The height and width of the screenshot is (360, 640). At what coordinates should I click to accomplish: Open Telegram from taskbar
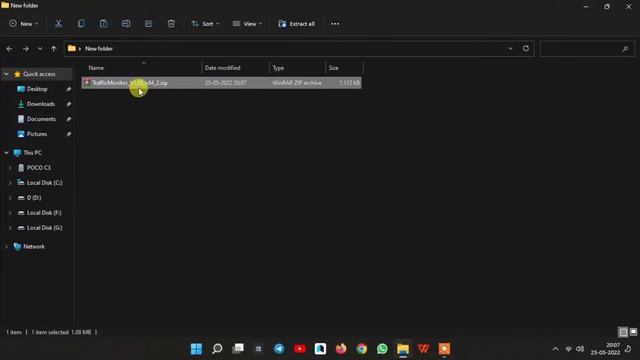[279, 349]
